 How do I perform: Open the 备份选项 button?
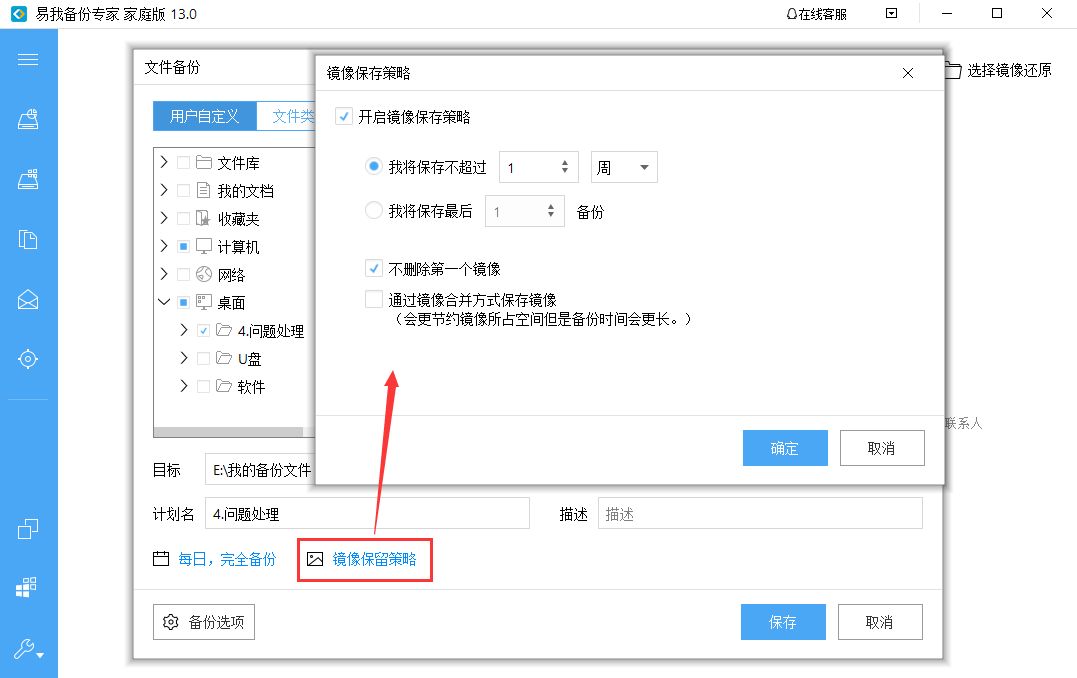(x=204, y=622)
